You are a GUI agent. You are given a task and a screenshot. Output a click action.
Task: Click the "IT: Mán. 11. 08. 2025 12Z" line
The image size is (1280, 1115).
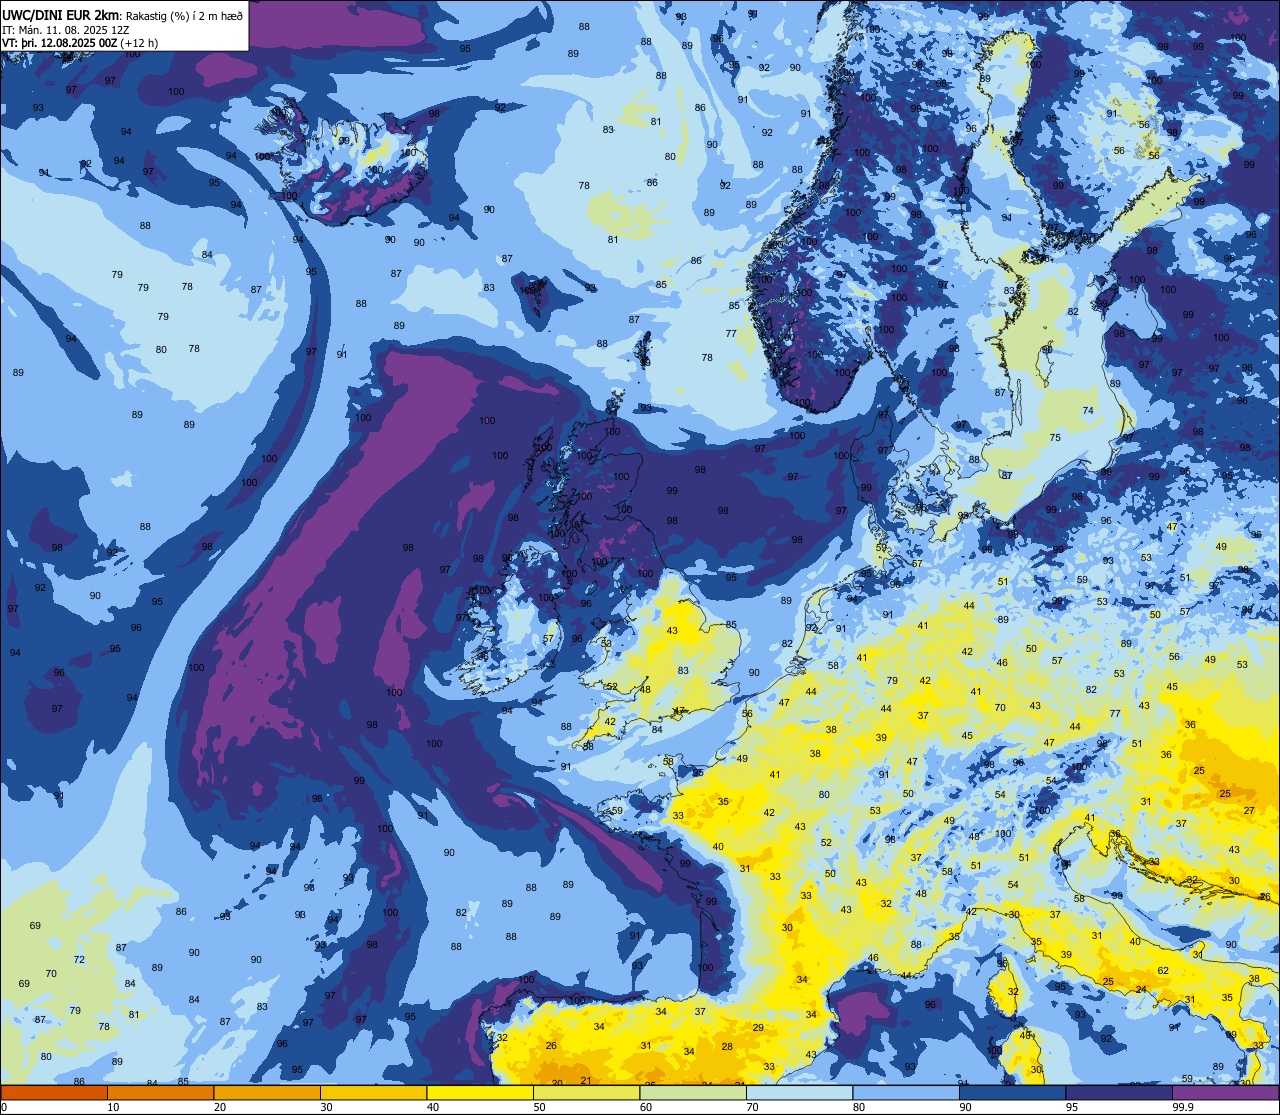tap(66, 30)
